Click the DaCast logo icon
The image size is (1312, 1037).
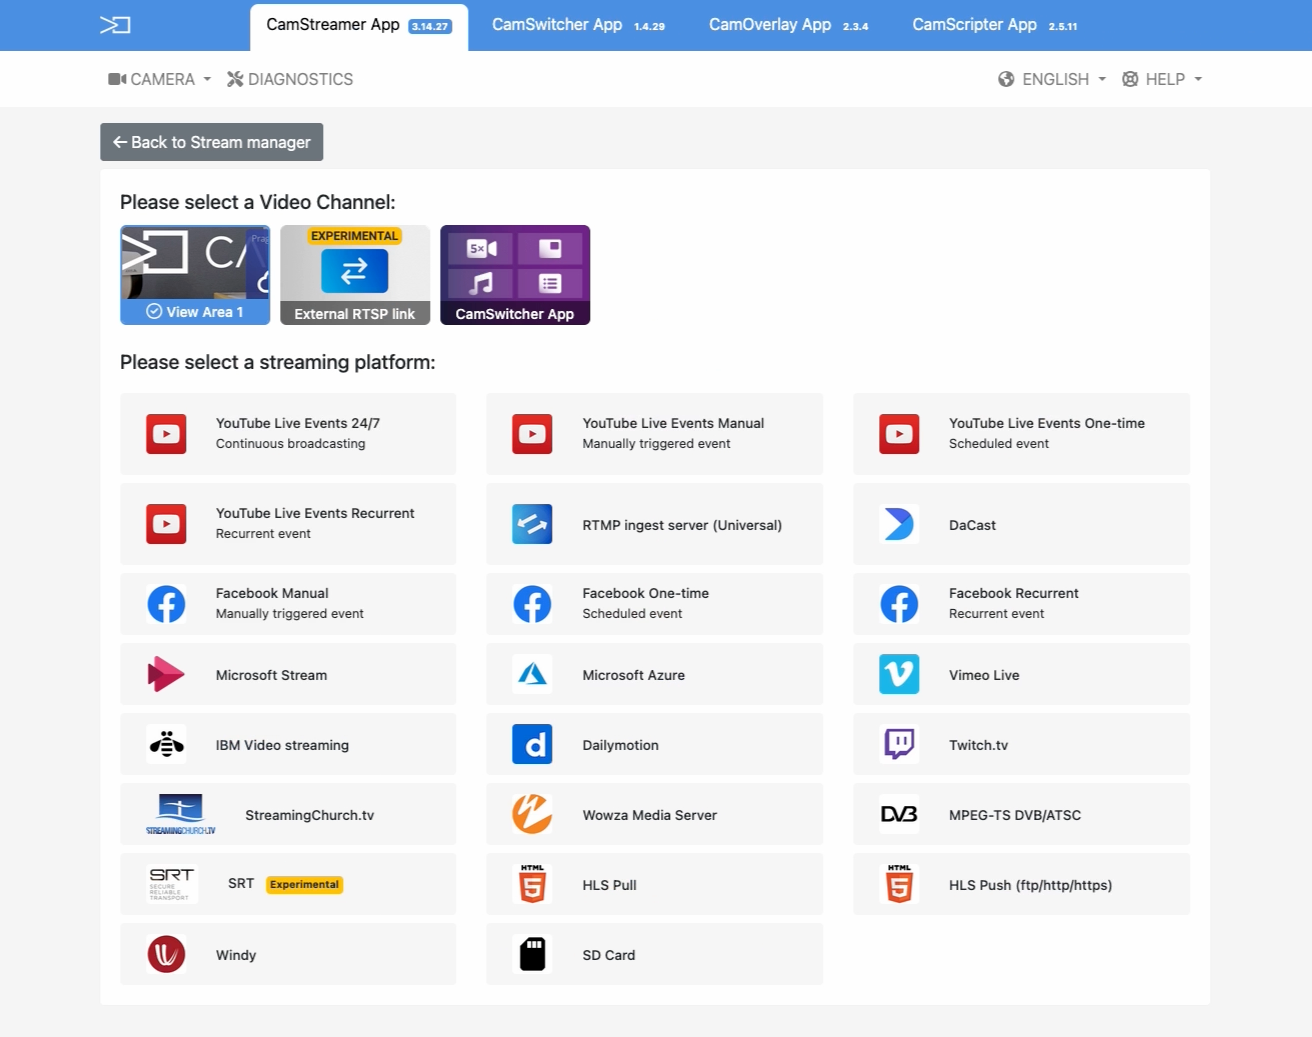899,524
